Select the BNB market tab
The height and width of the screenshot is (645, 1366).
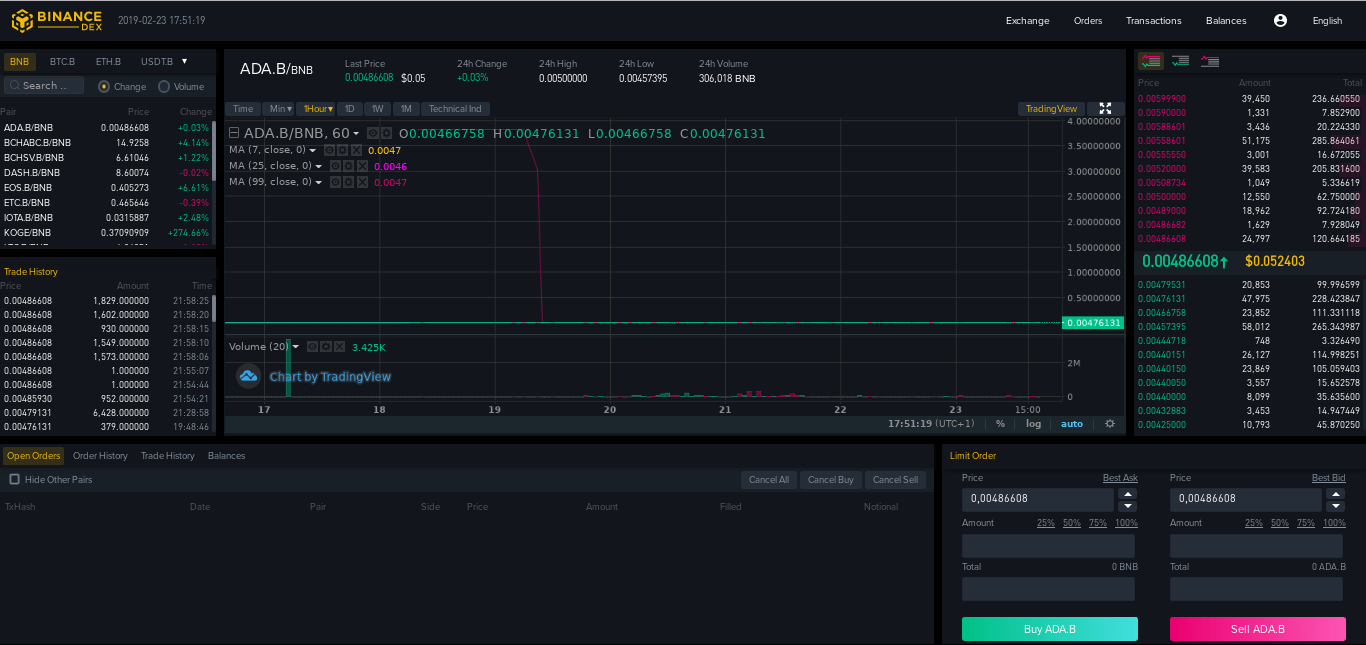coord(19,62)
